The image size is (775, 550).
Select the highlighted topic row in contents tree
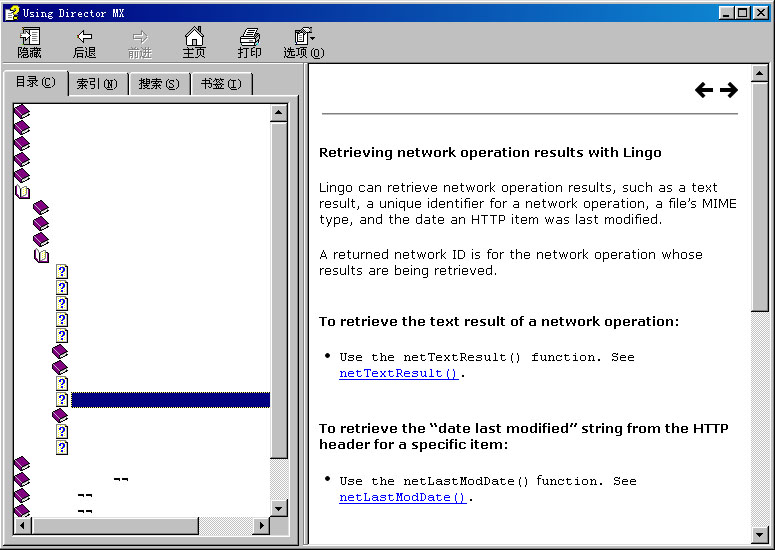(x=171, y=400)
